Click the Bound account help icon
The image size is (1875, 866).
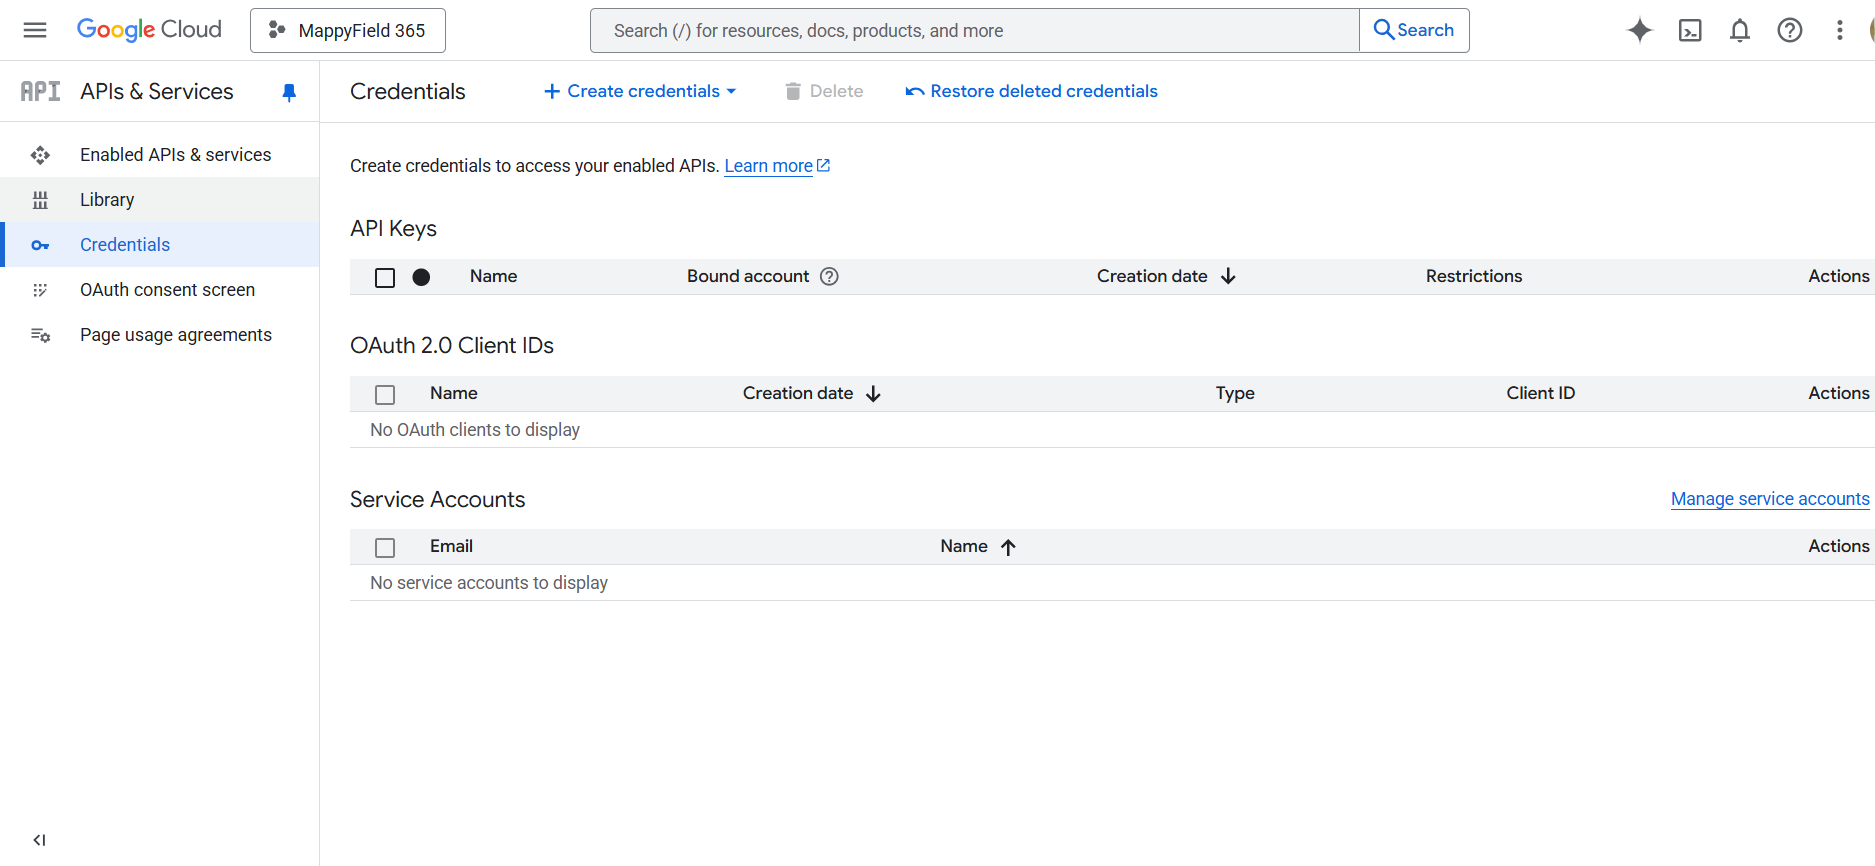tap(829, 277)
